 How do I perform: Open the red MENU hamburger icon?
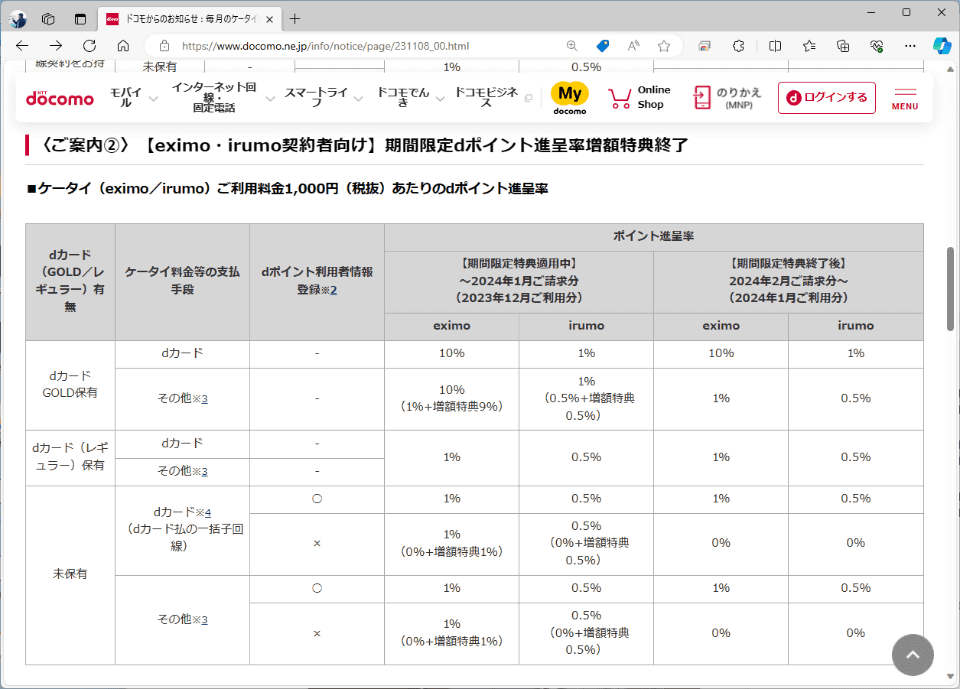coord(904,97)
